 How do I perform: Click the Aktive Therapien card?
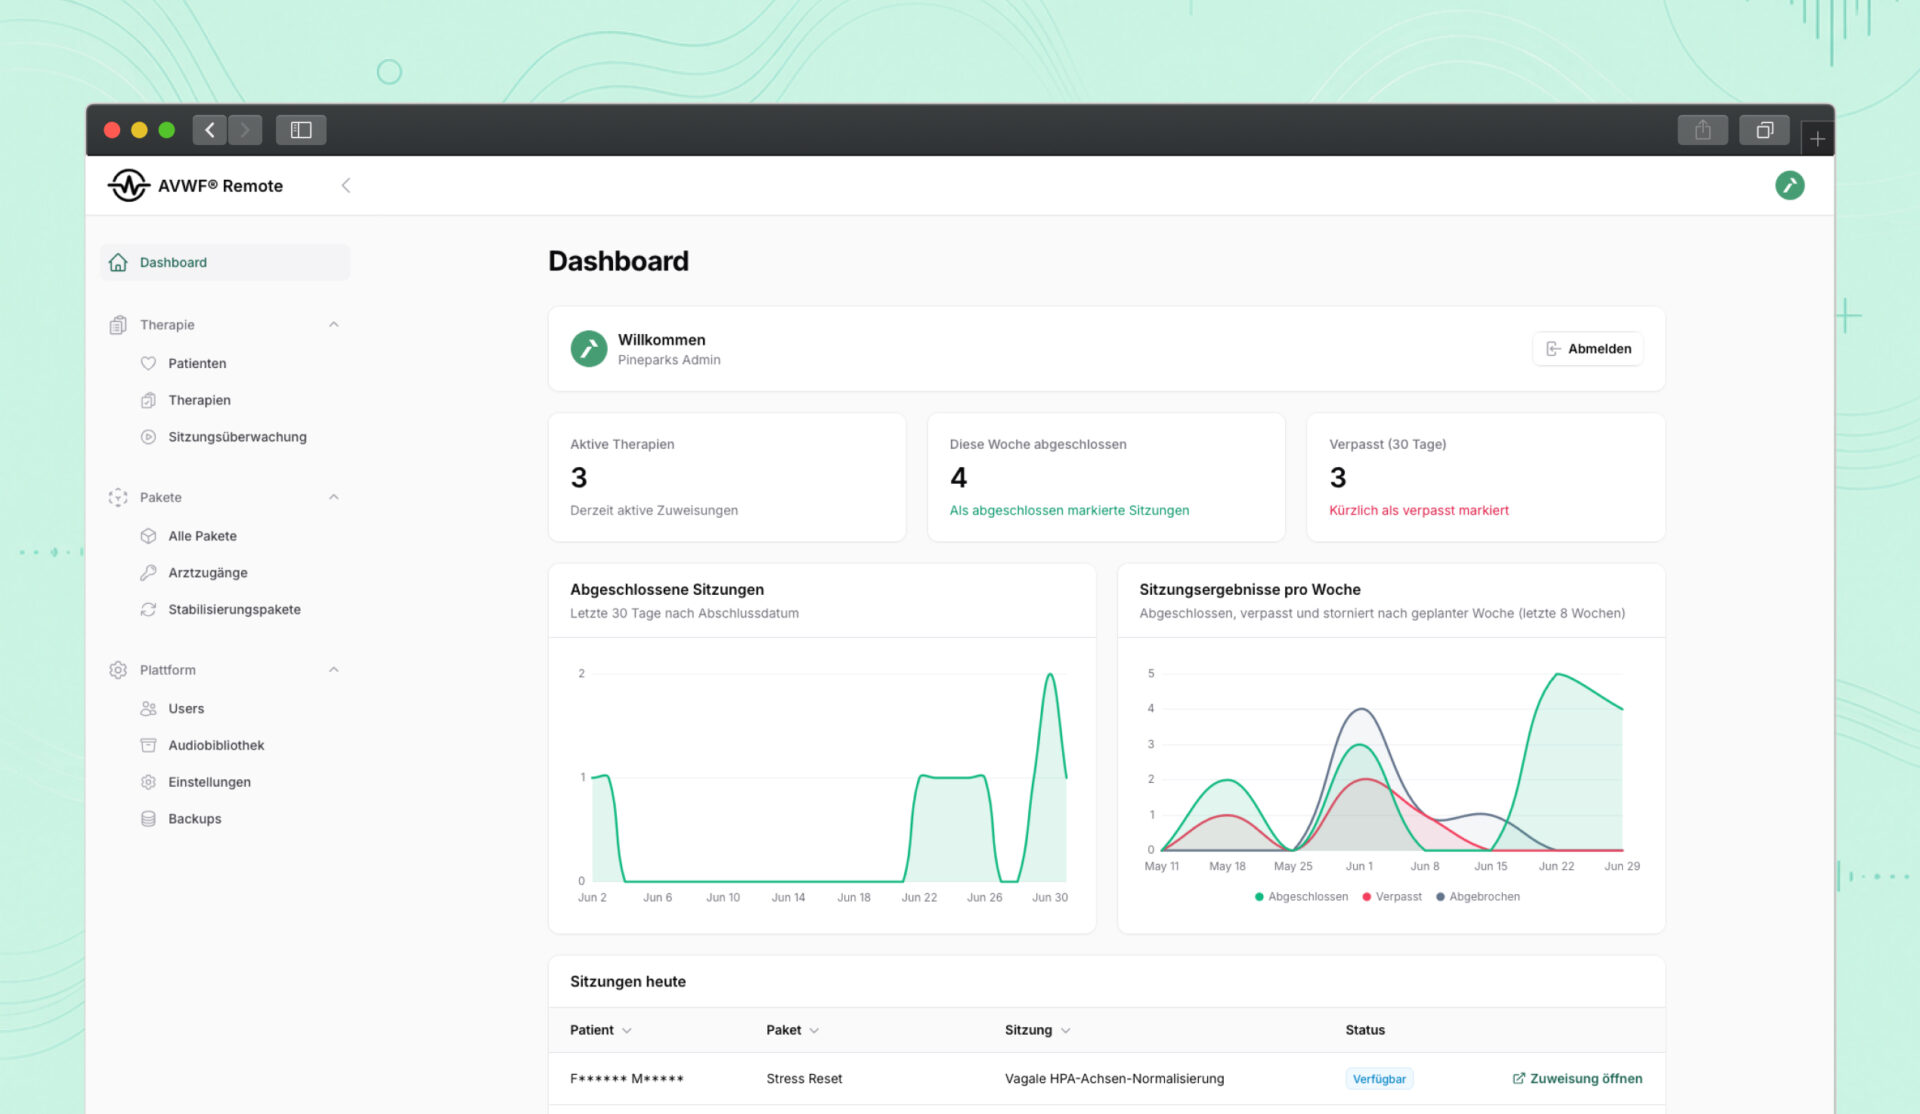tap(727, 478)
